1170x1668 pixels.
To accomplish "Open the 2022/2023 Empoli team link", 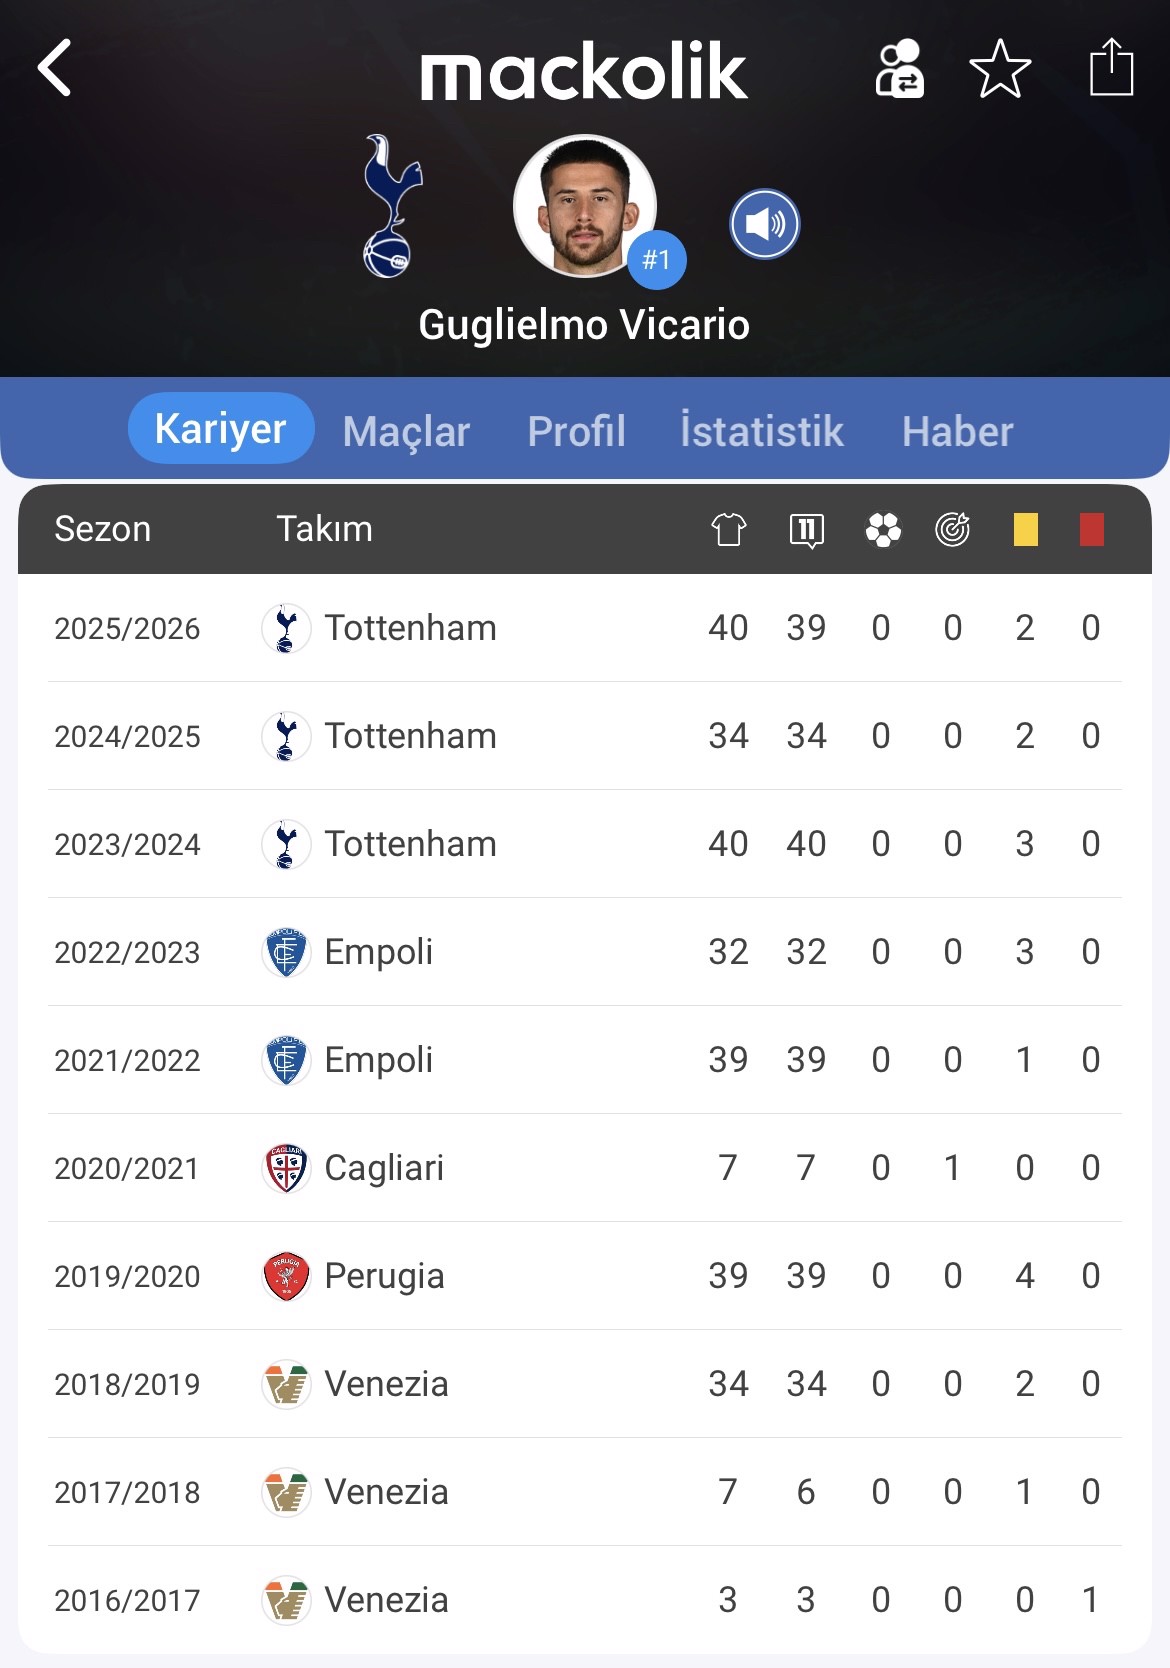I will [x=378, y=952].
